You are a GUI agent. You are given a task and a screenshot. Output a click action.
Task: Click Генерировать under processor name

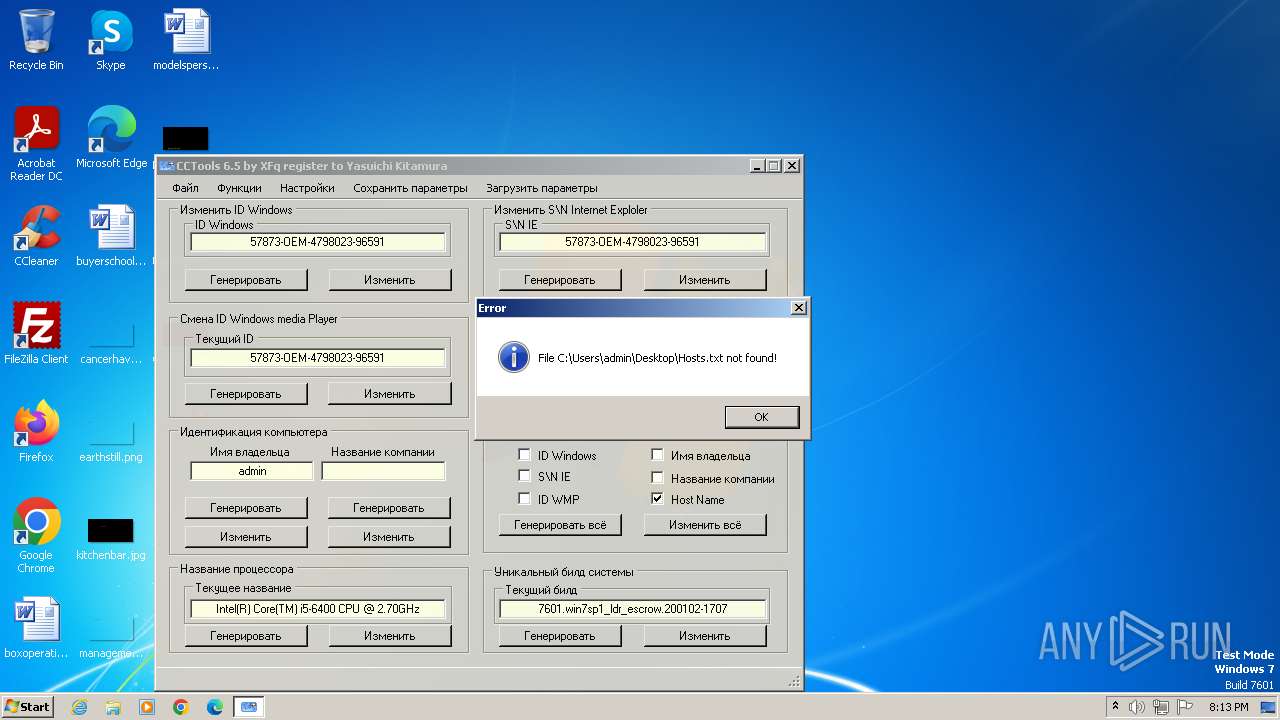[246, 636]
